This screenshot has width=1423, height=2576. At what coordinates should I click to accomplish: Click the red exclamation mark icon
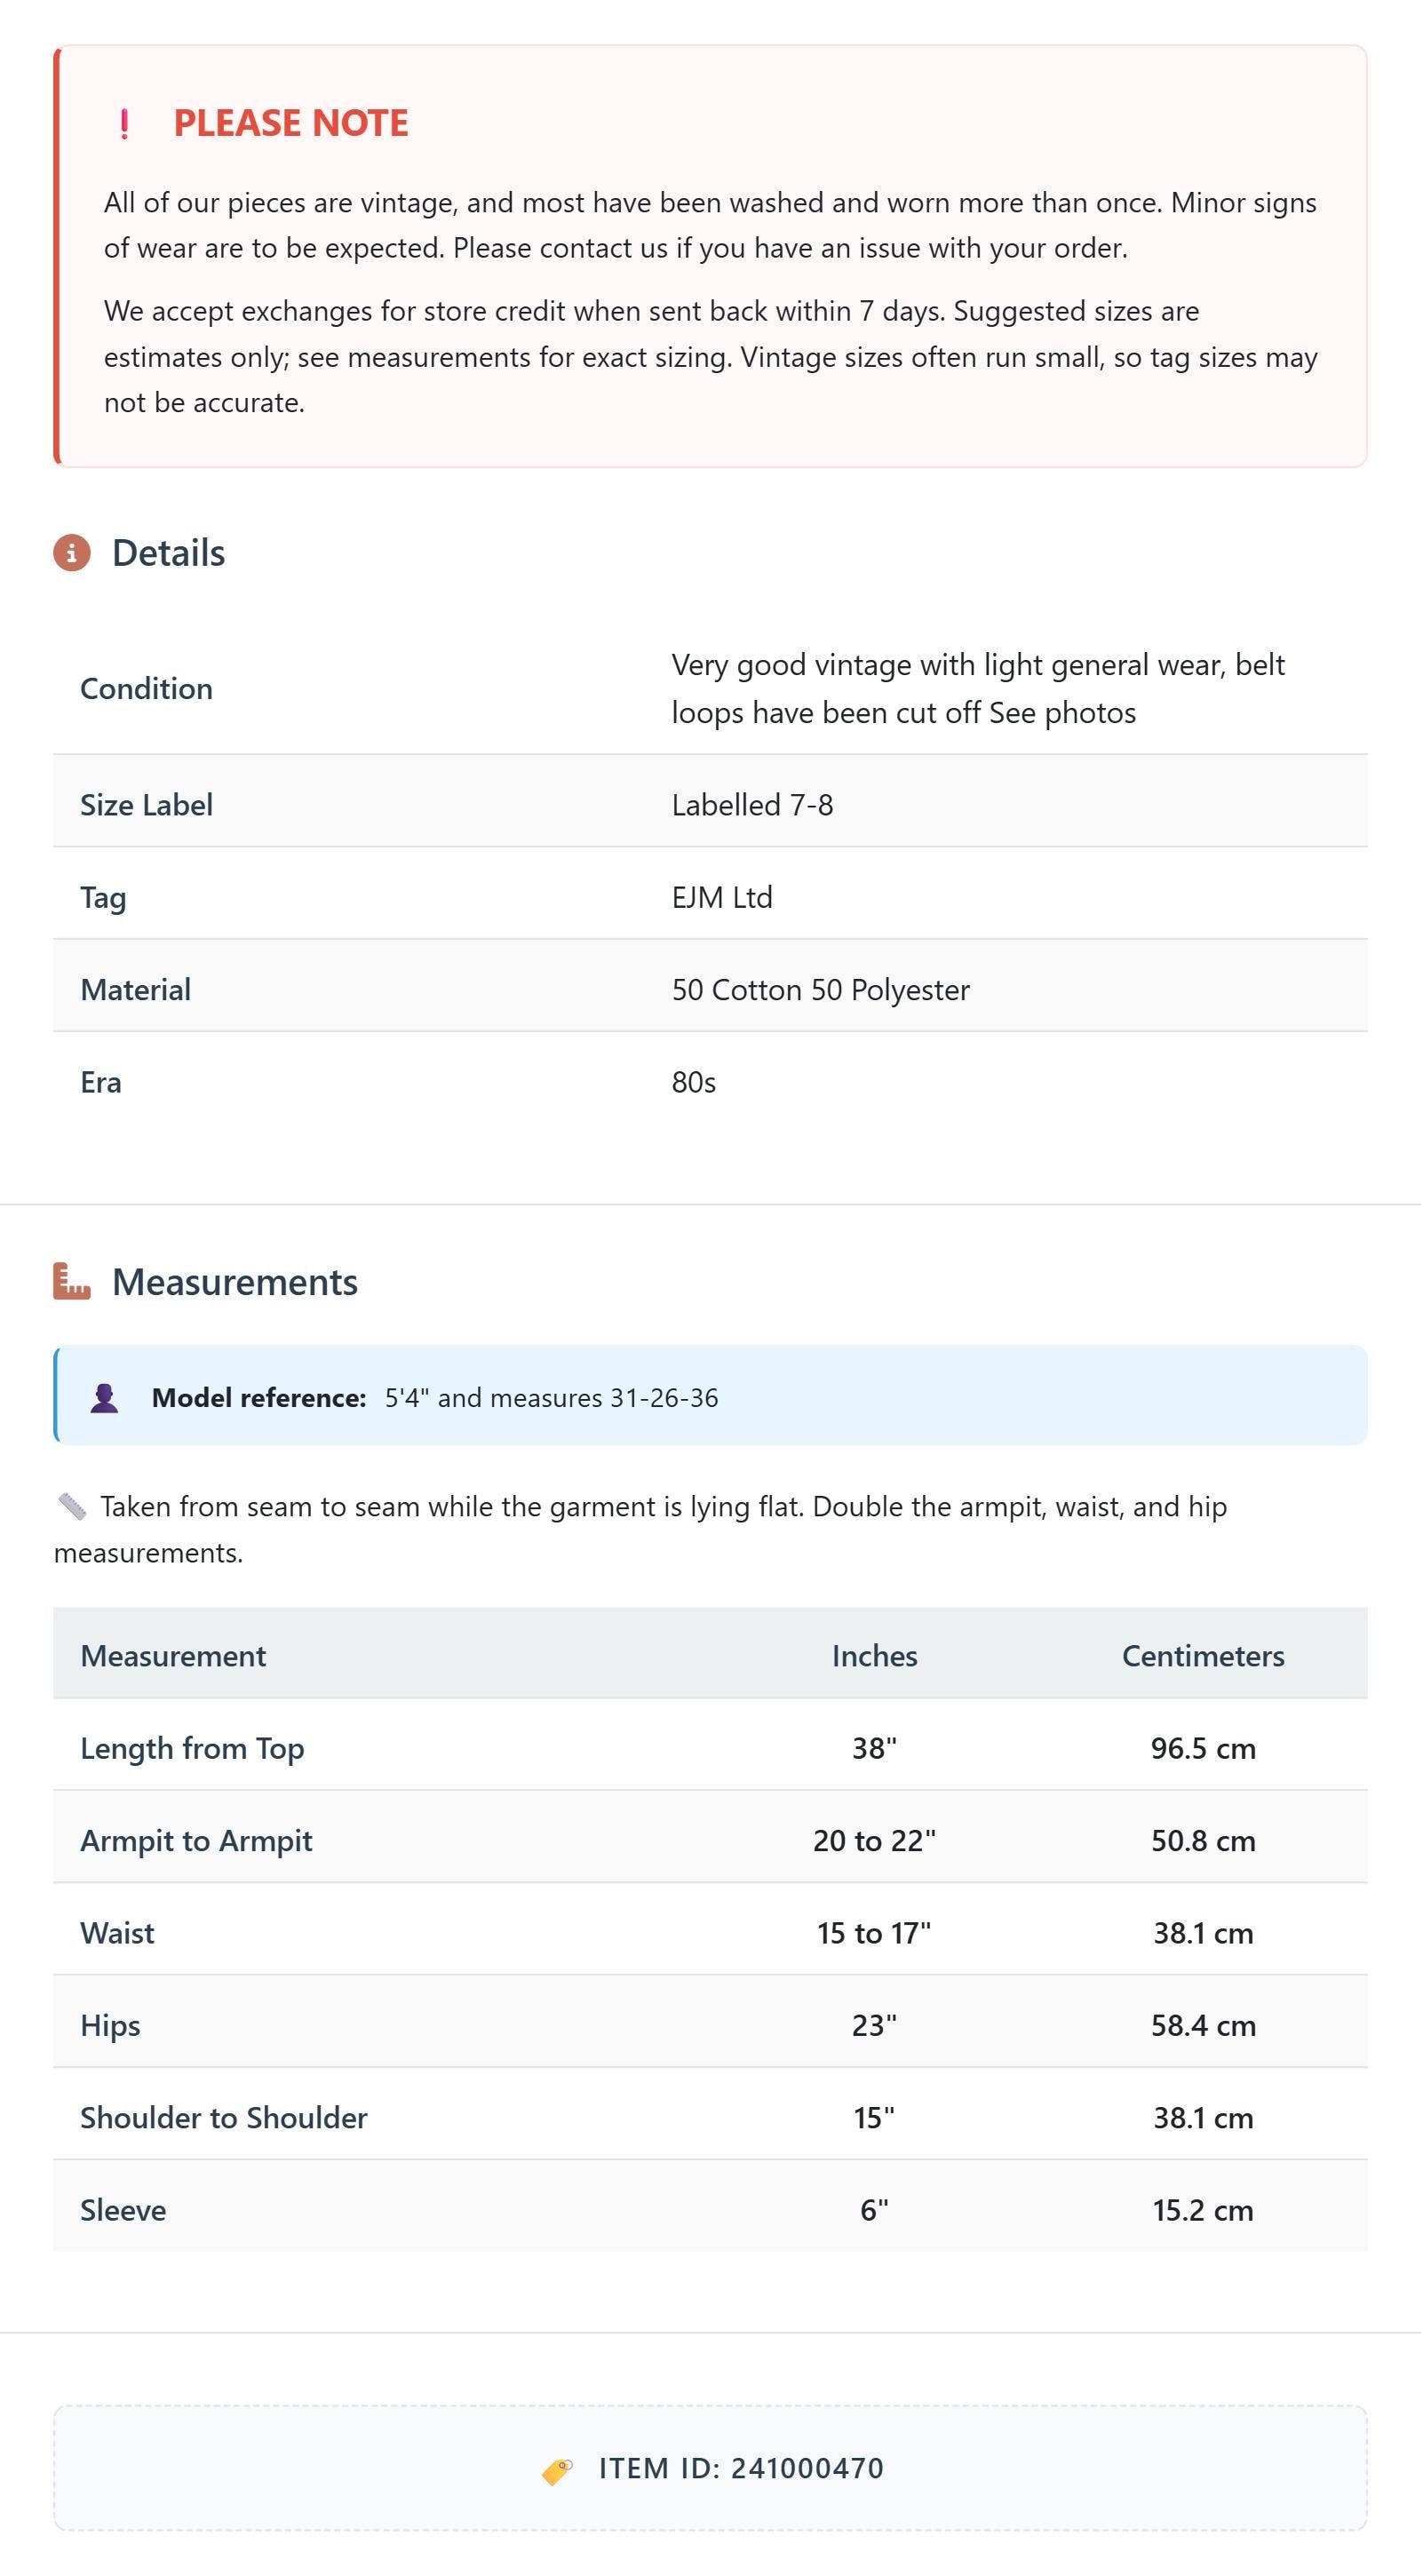pos(124,124)
